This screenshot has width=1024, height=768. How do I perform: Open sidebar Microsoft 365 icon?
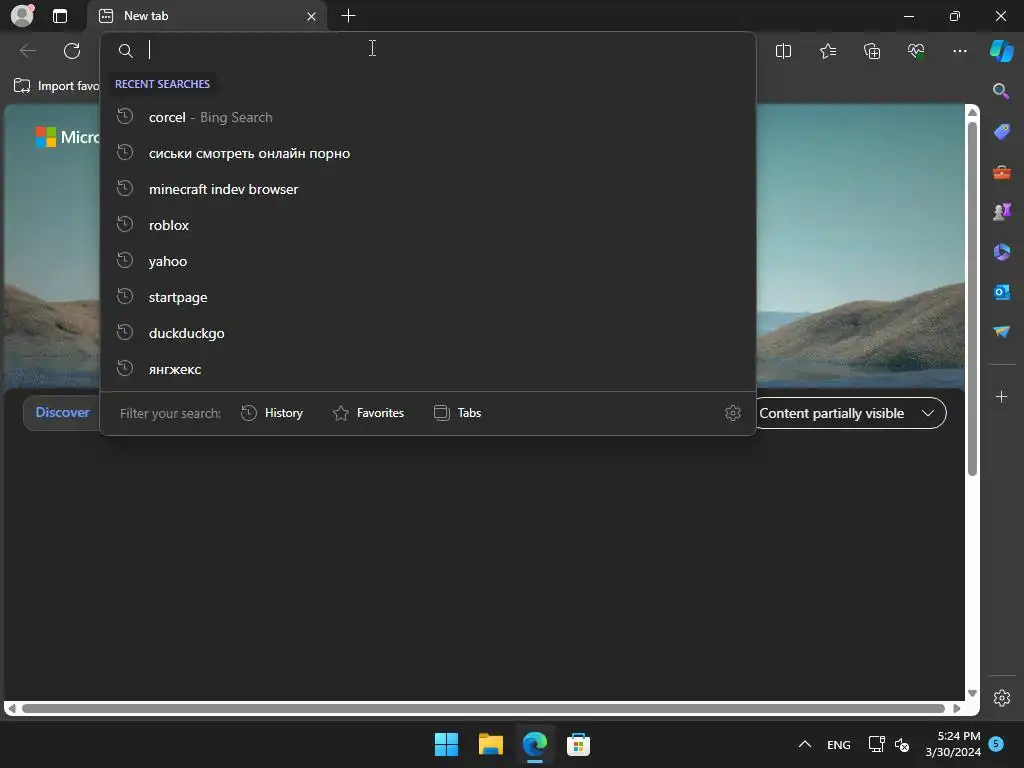[x=1002, y=252]
